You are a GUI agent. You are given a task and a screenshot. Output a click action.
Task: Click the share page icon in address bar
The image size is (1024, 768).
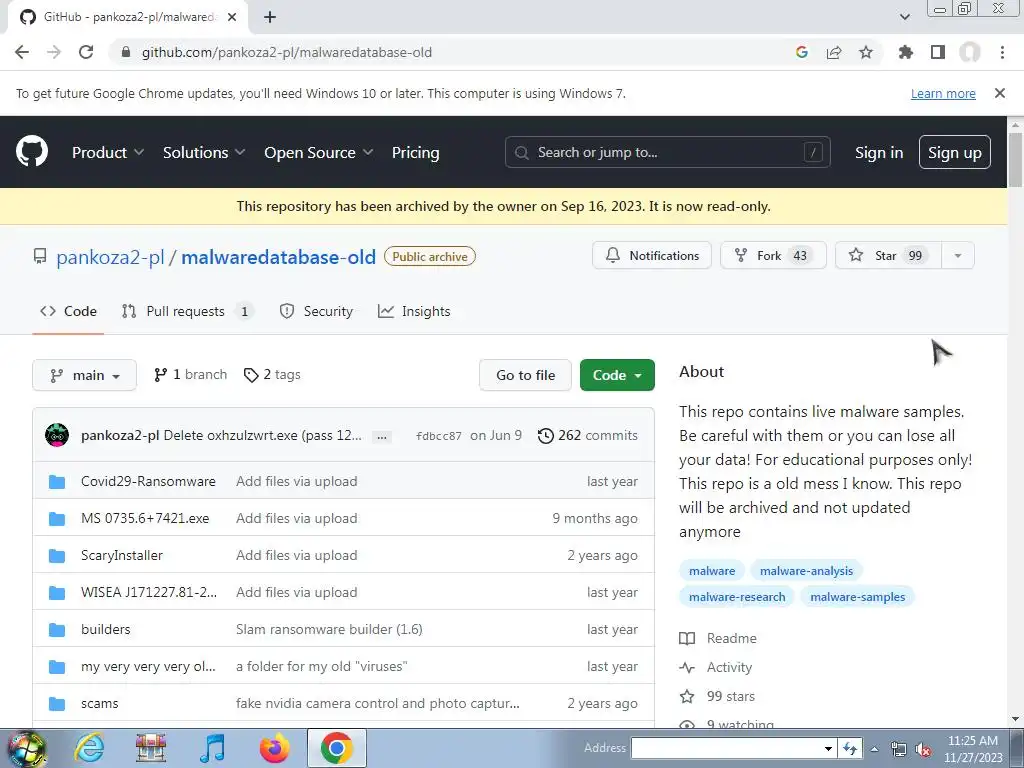coord(834,52)
